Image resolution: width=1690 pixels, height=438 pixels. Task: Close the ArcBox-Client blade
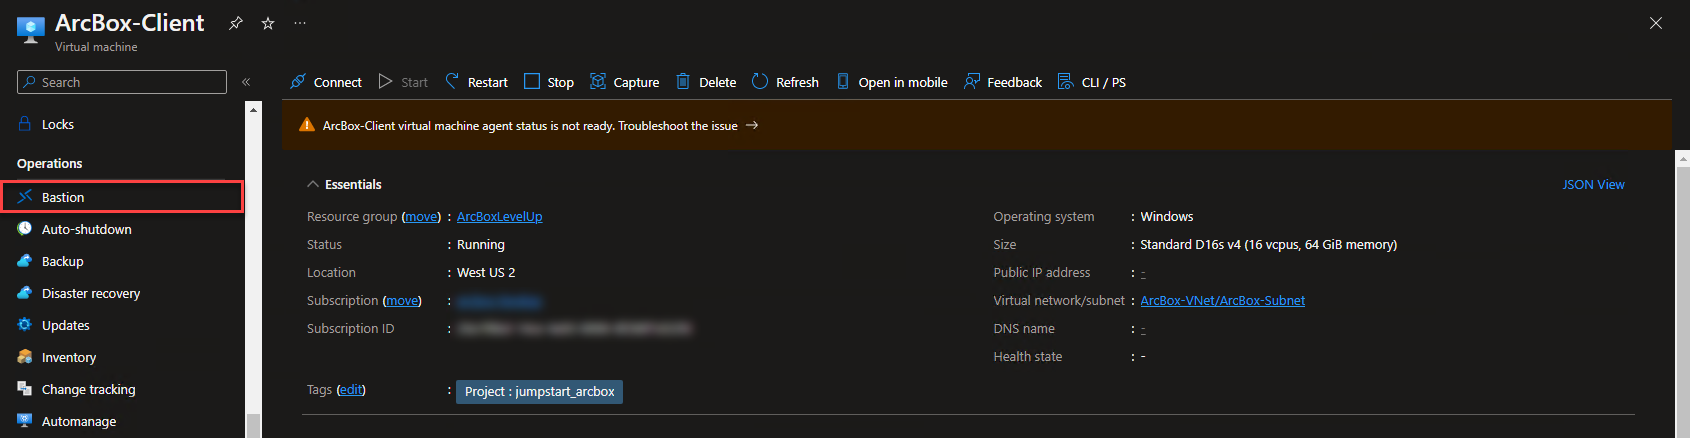click(1656, 23)
